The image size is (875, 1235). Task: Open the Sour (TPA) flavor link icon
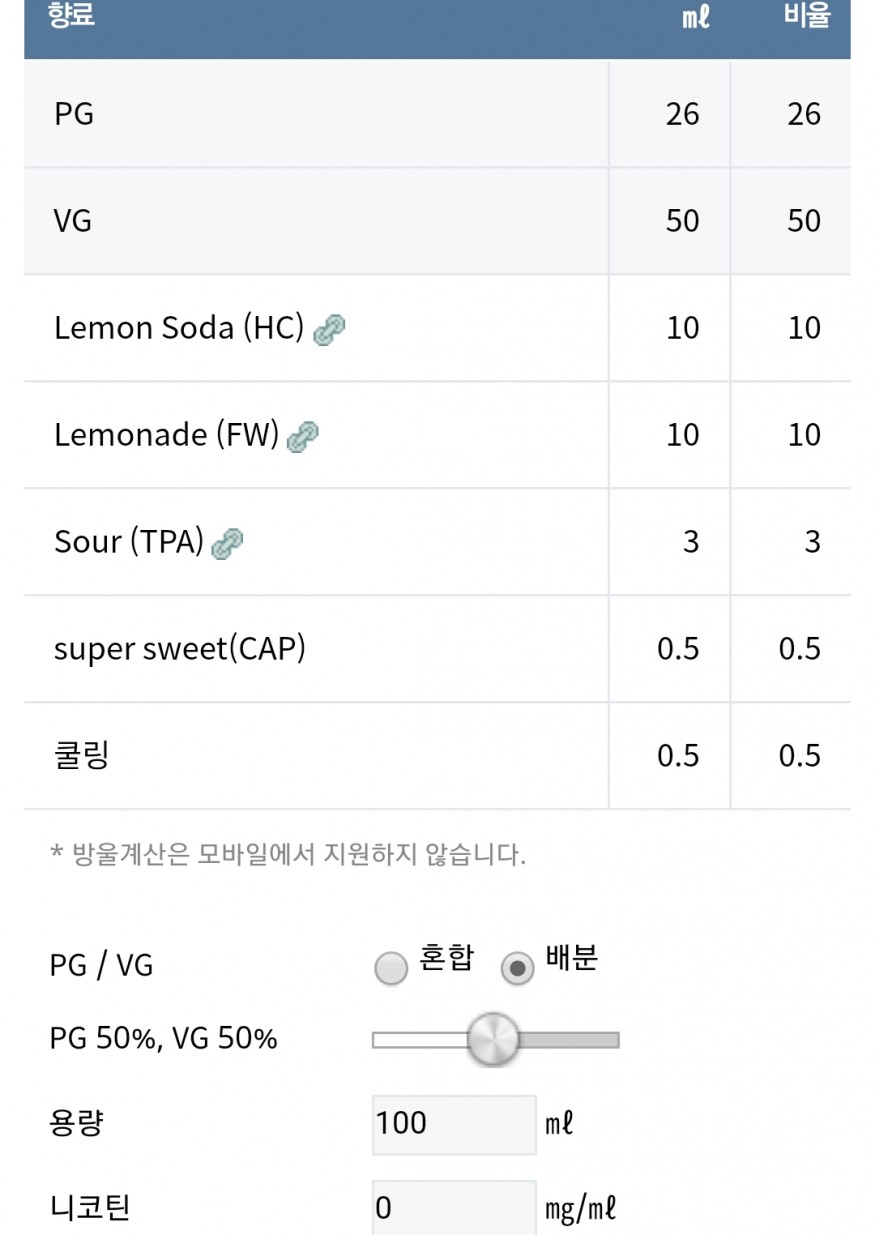228,544
